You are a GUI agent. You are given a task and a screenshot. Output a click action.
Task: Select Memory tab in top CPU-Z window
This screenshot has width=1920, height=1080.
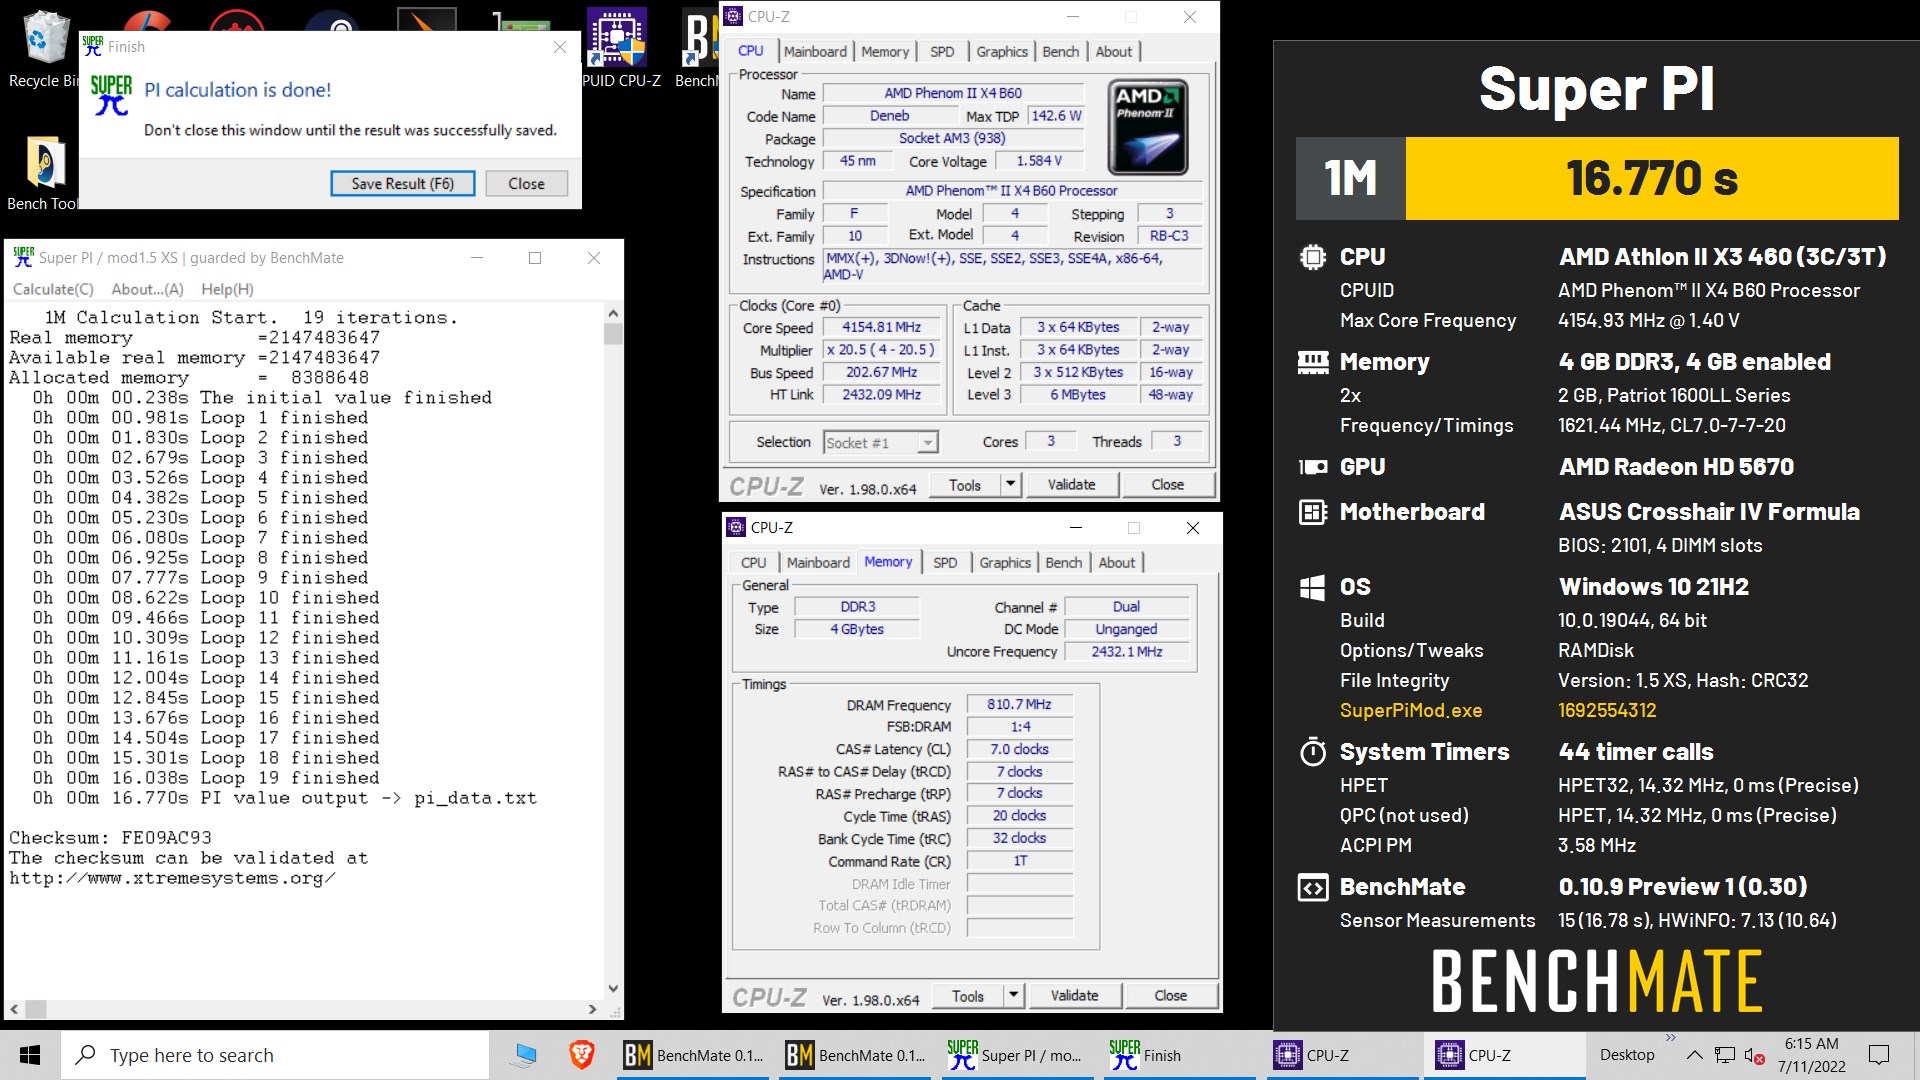(x=885, y=51)
